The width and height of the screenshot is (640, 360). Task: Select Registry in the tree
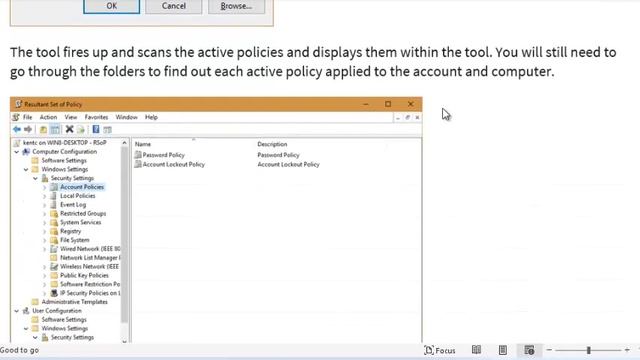pyautogui.click(x=71, y=231)
